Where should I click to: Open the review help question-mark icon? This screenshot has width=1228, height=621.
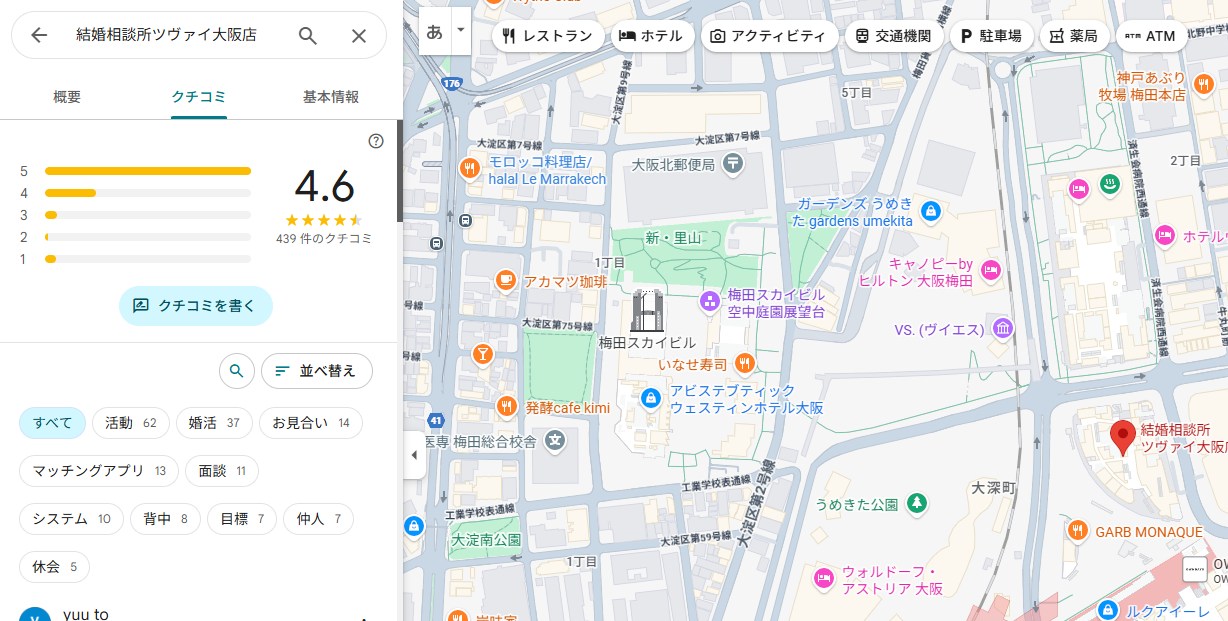376,141
